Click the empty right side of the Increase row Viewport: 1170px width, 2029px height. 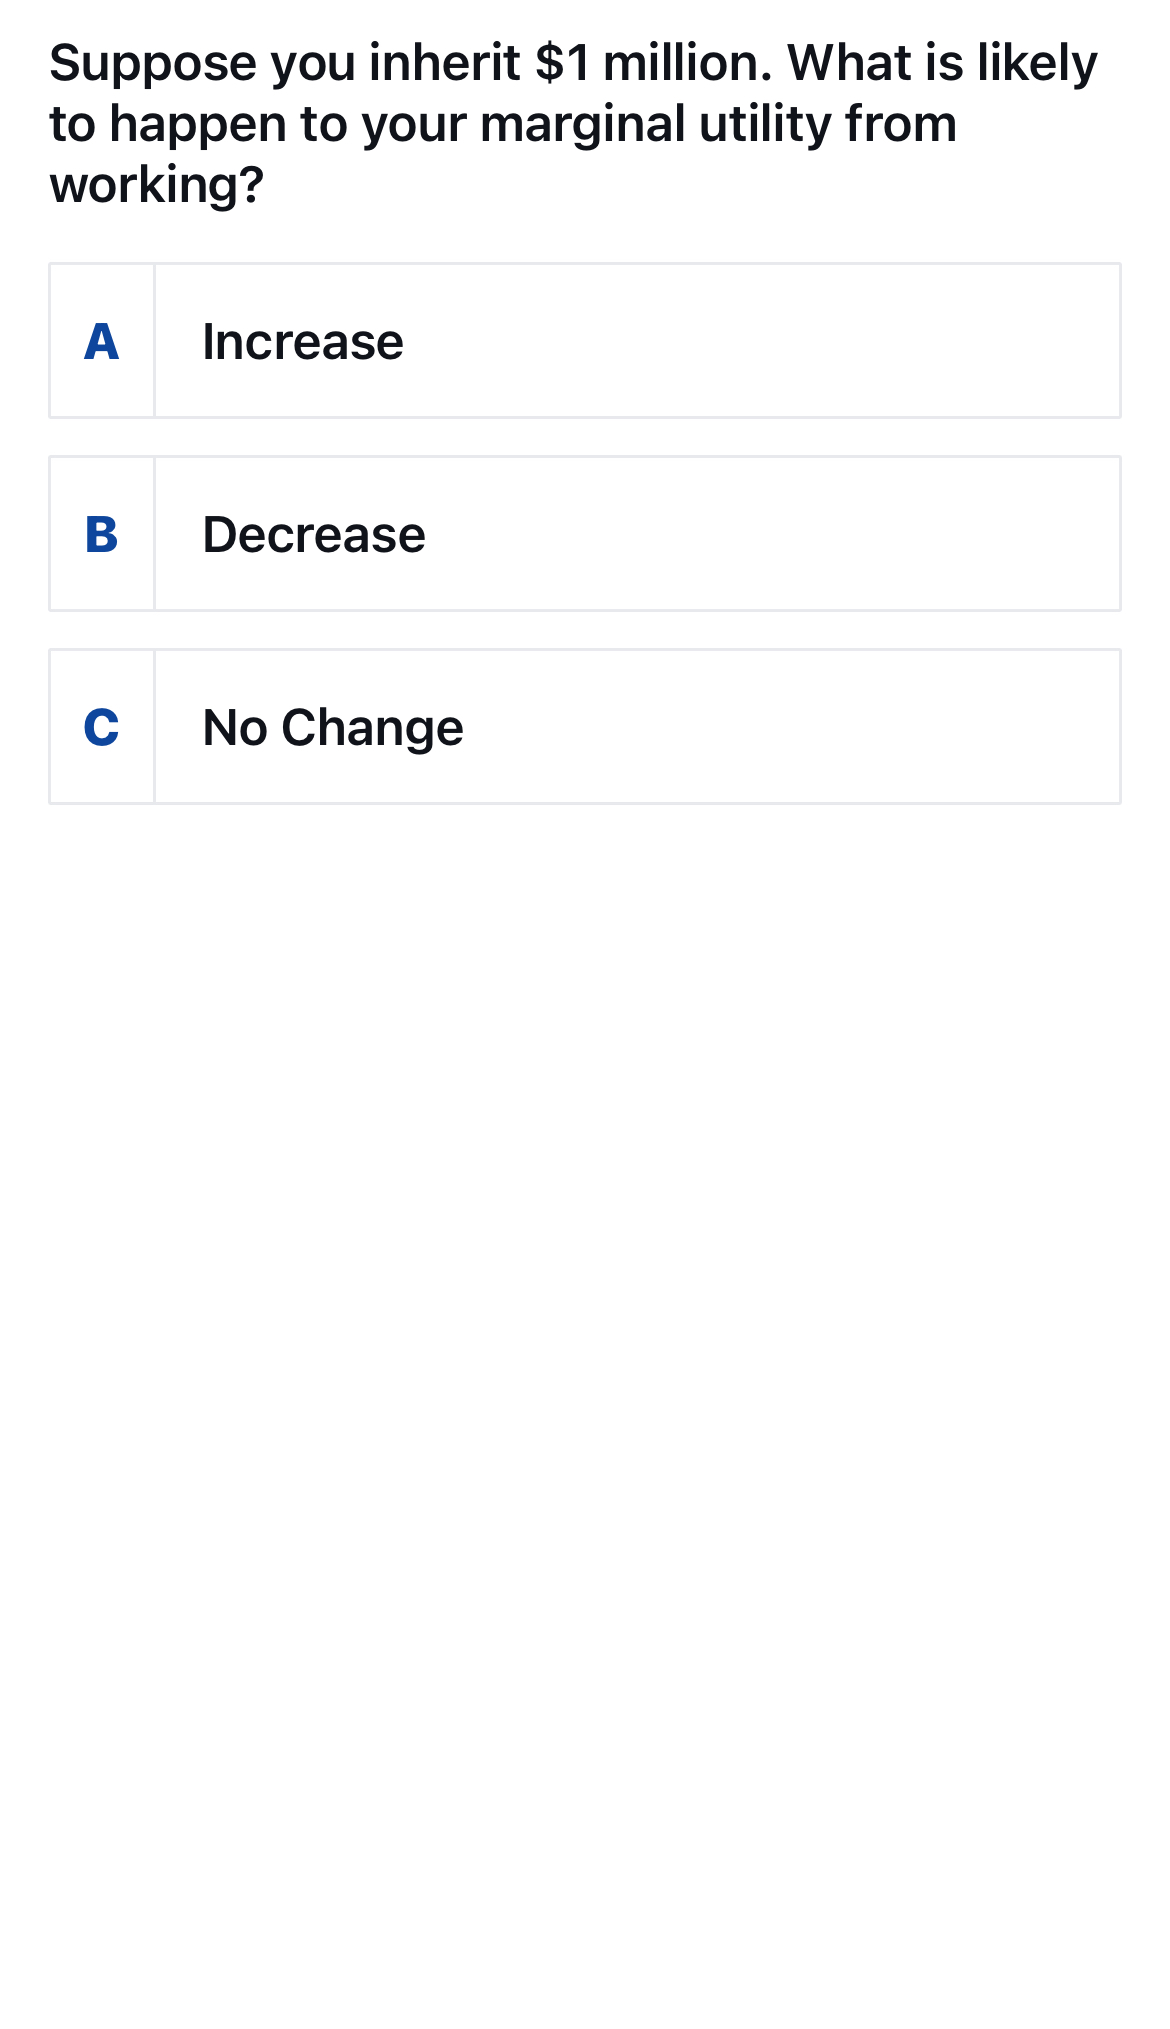[850, 341]
